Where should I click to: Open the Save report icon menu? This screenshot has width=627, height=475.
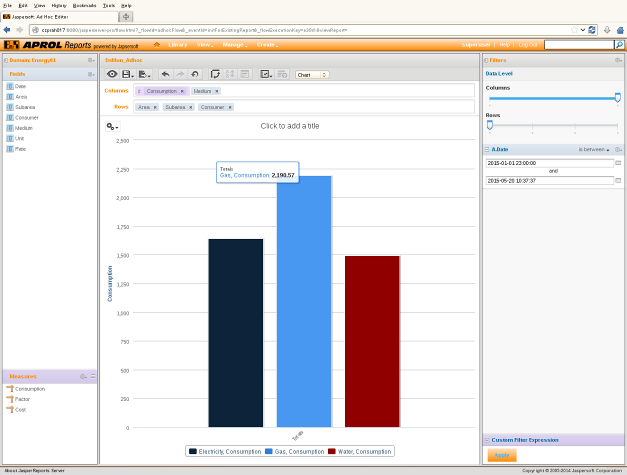tap(128, 74)
